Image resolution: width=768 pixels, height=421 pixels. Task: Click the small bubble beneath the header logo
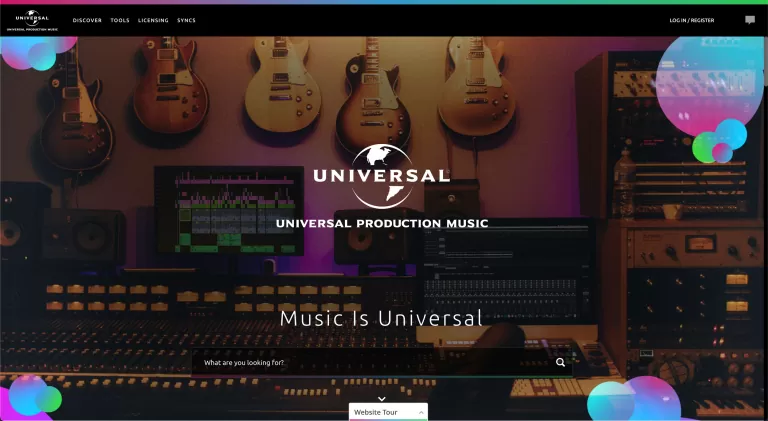40,56
